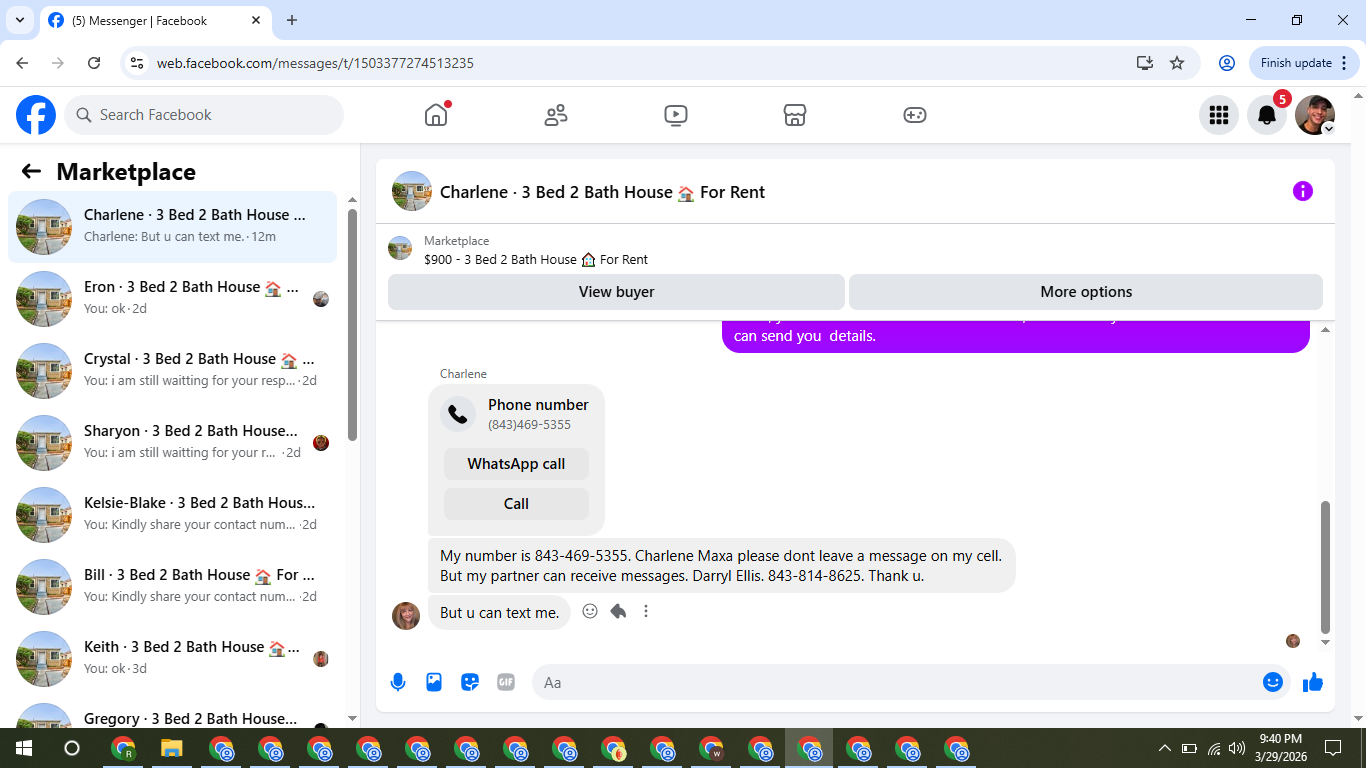1366x768 pixels.
Task: React to "But u can text me." message
Action: point(590,611)
